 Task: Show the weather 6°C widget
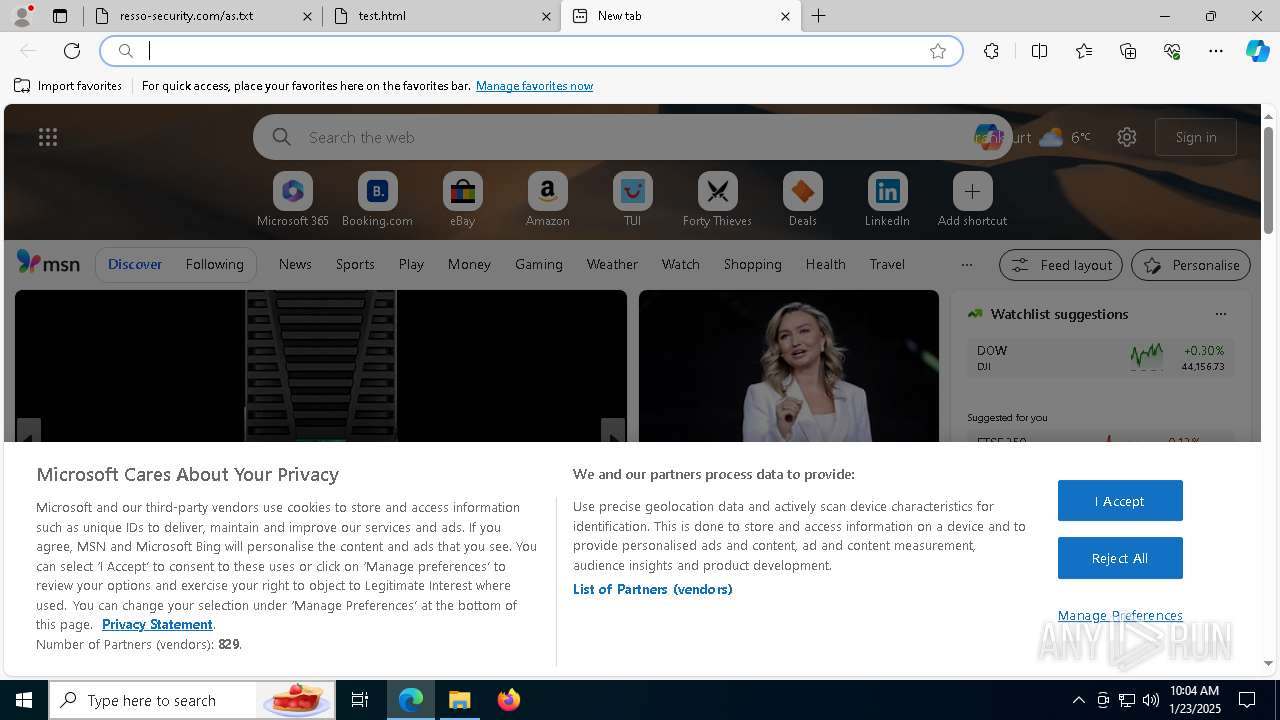point(1065,137)
